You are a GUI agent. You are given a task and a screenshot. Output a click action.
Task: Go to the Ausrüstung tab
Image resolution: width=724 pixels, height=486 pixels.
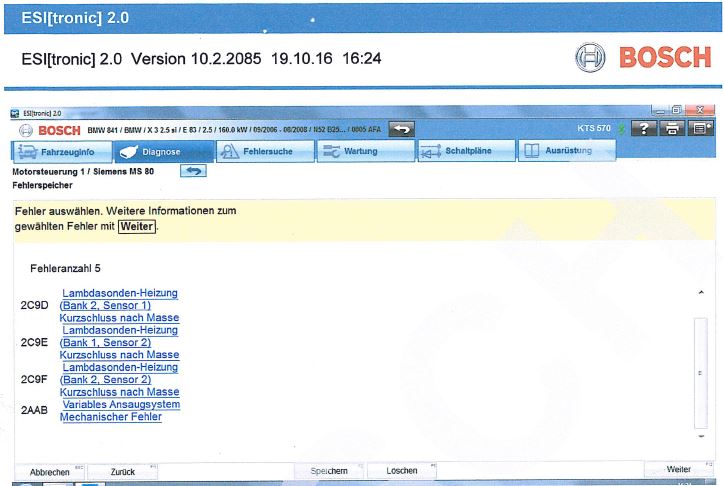click(567, 150)
